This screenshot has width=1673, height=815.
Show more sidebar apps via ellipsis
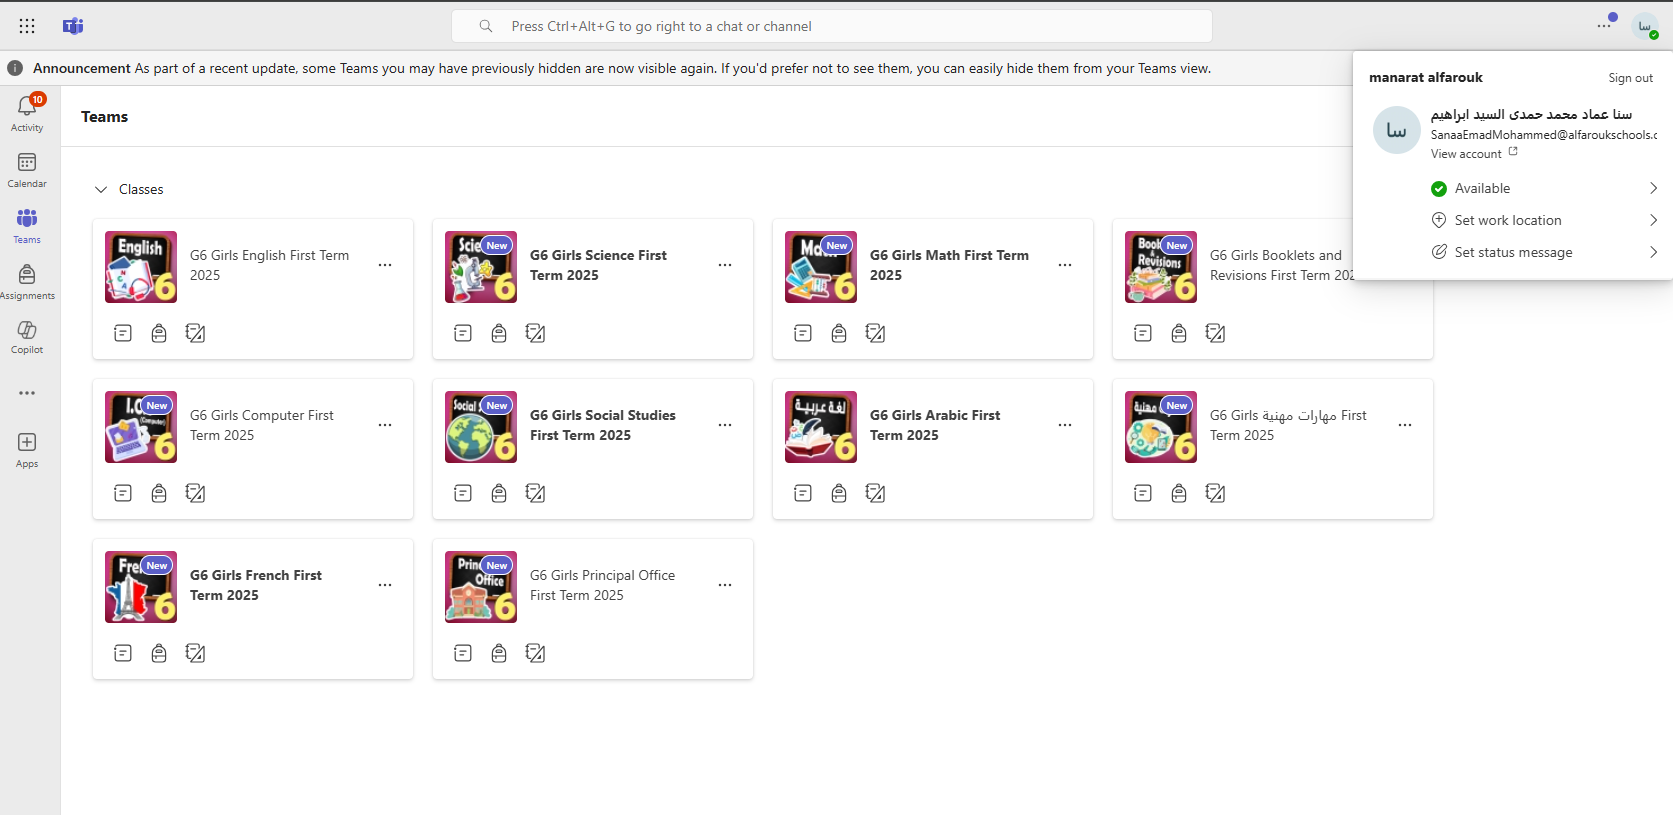click(x=27, y=393)
